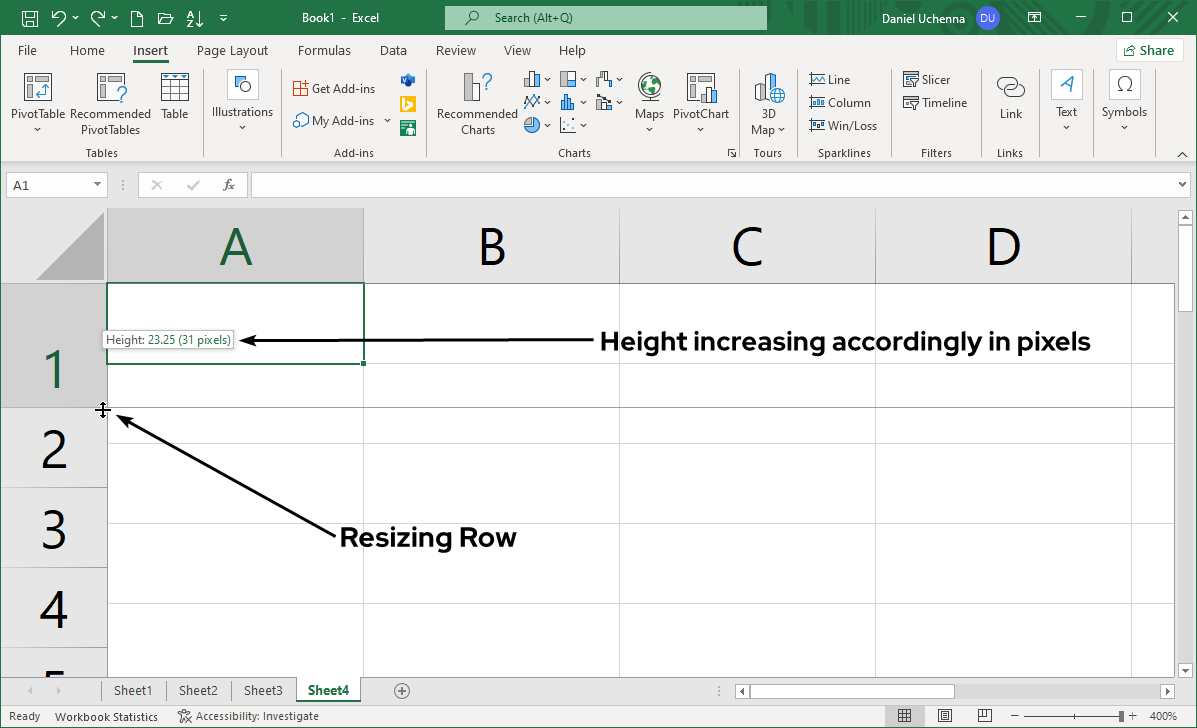This screenshot has width=1197, height=728.
Task: Open the Name Box dropdown arrow
Action: [x=97, y=185]
